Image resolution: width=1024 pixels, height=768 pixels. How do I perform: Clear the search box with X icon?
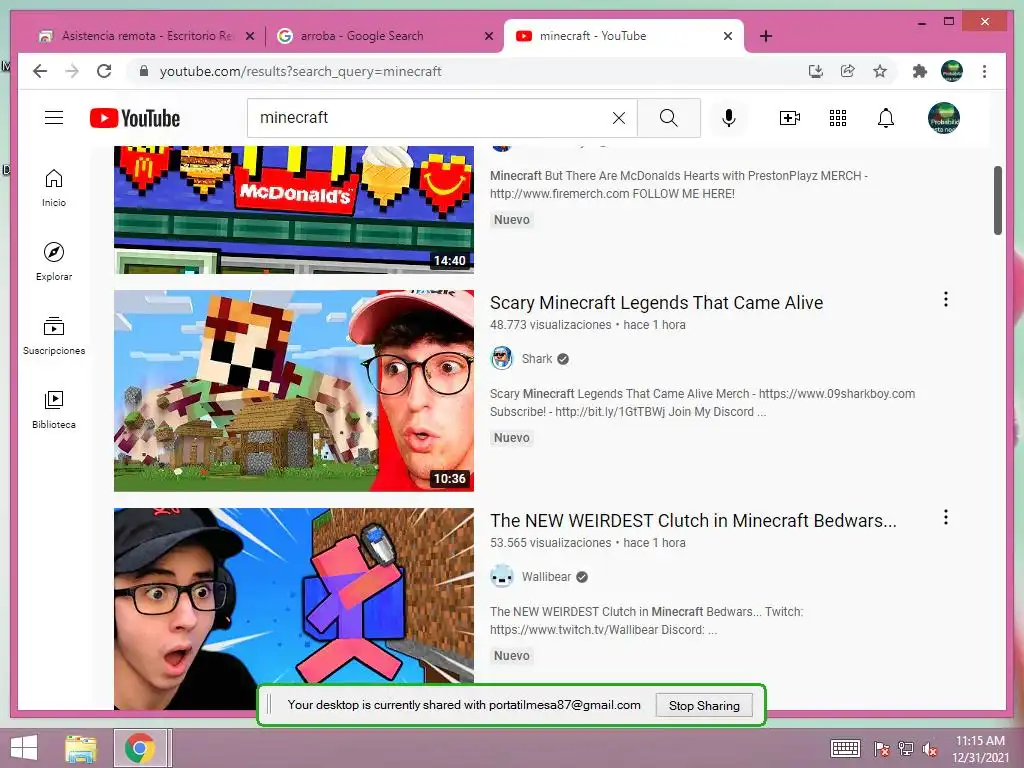[618, 118]
